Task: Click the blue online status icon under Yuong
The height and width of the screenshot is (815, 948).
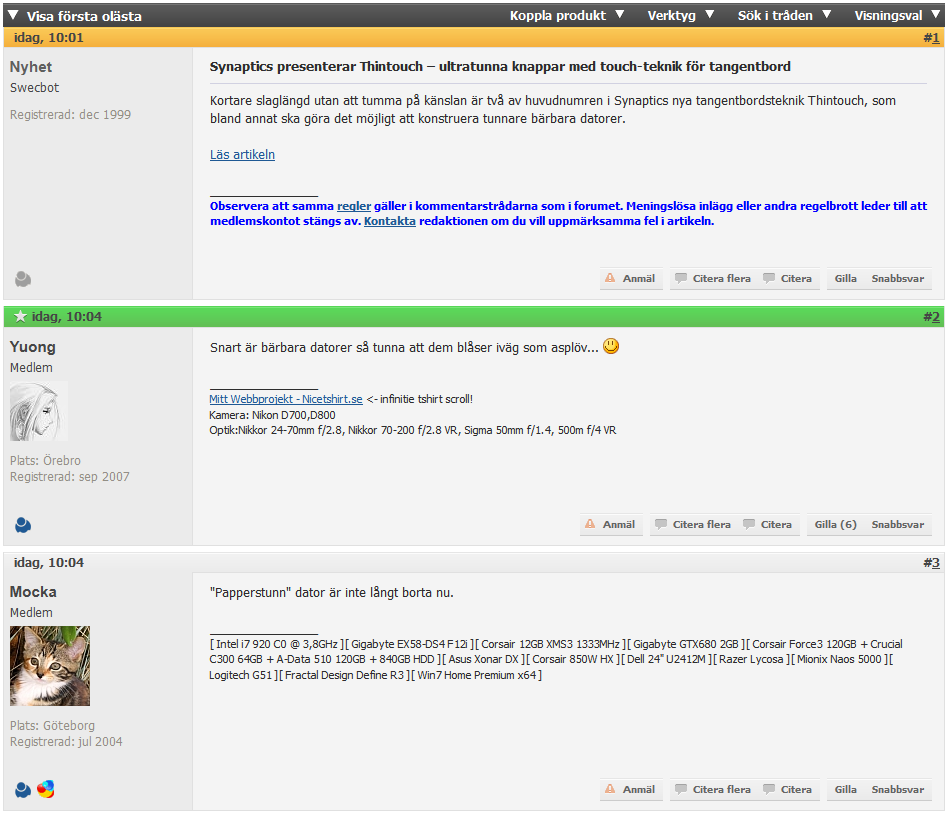Action: (x=23, y=525)
